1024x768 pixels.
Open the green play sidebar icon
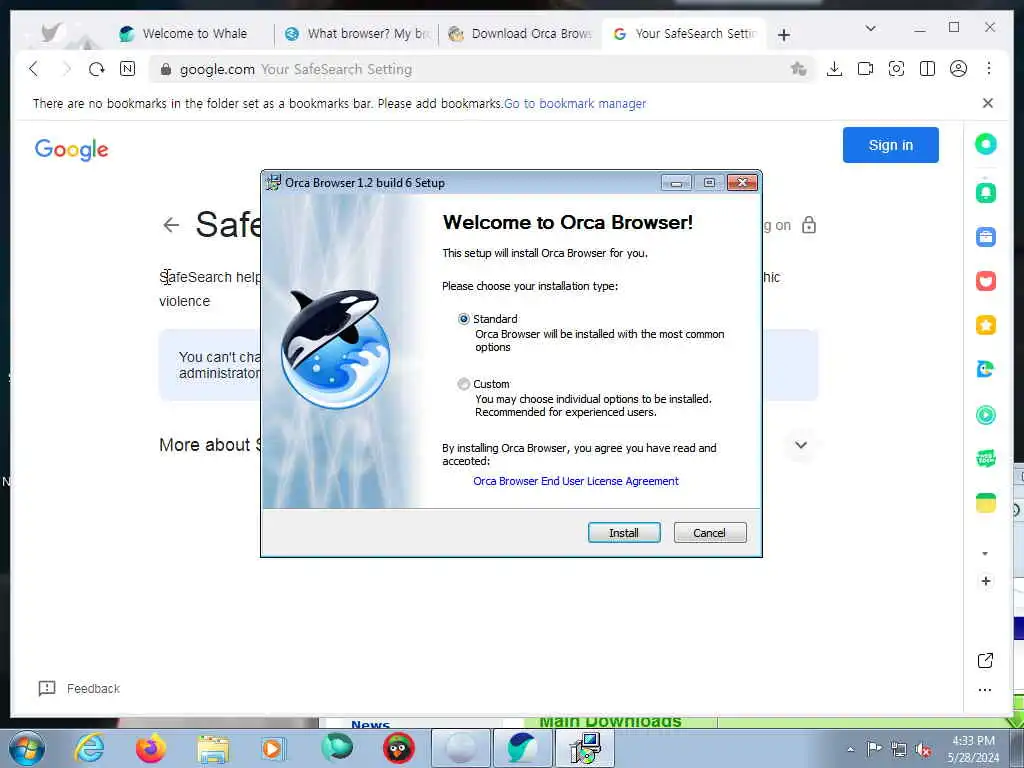pyautogui.click(x=985, y=415)
